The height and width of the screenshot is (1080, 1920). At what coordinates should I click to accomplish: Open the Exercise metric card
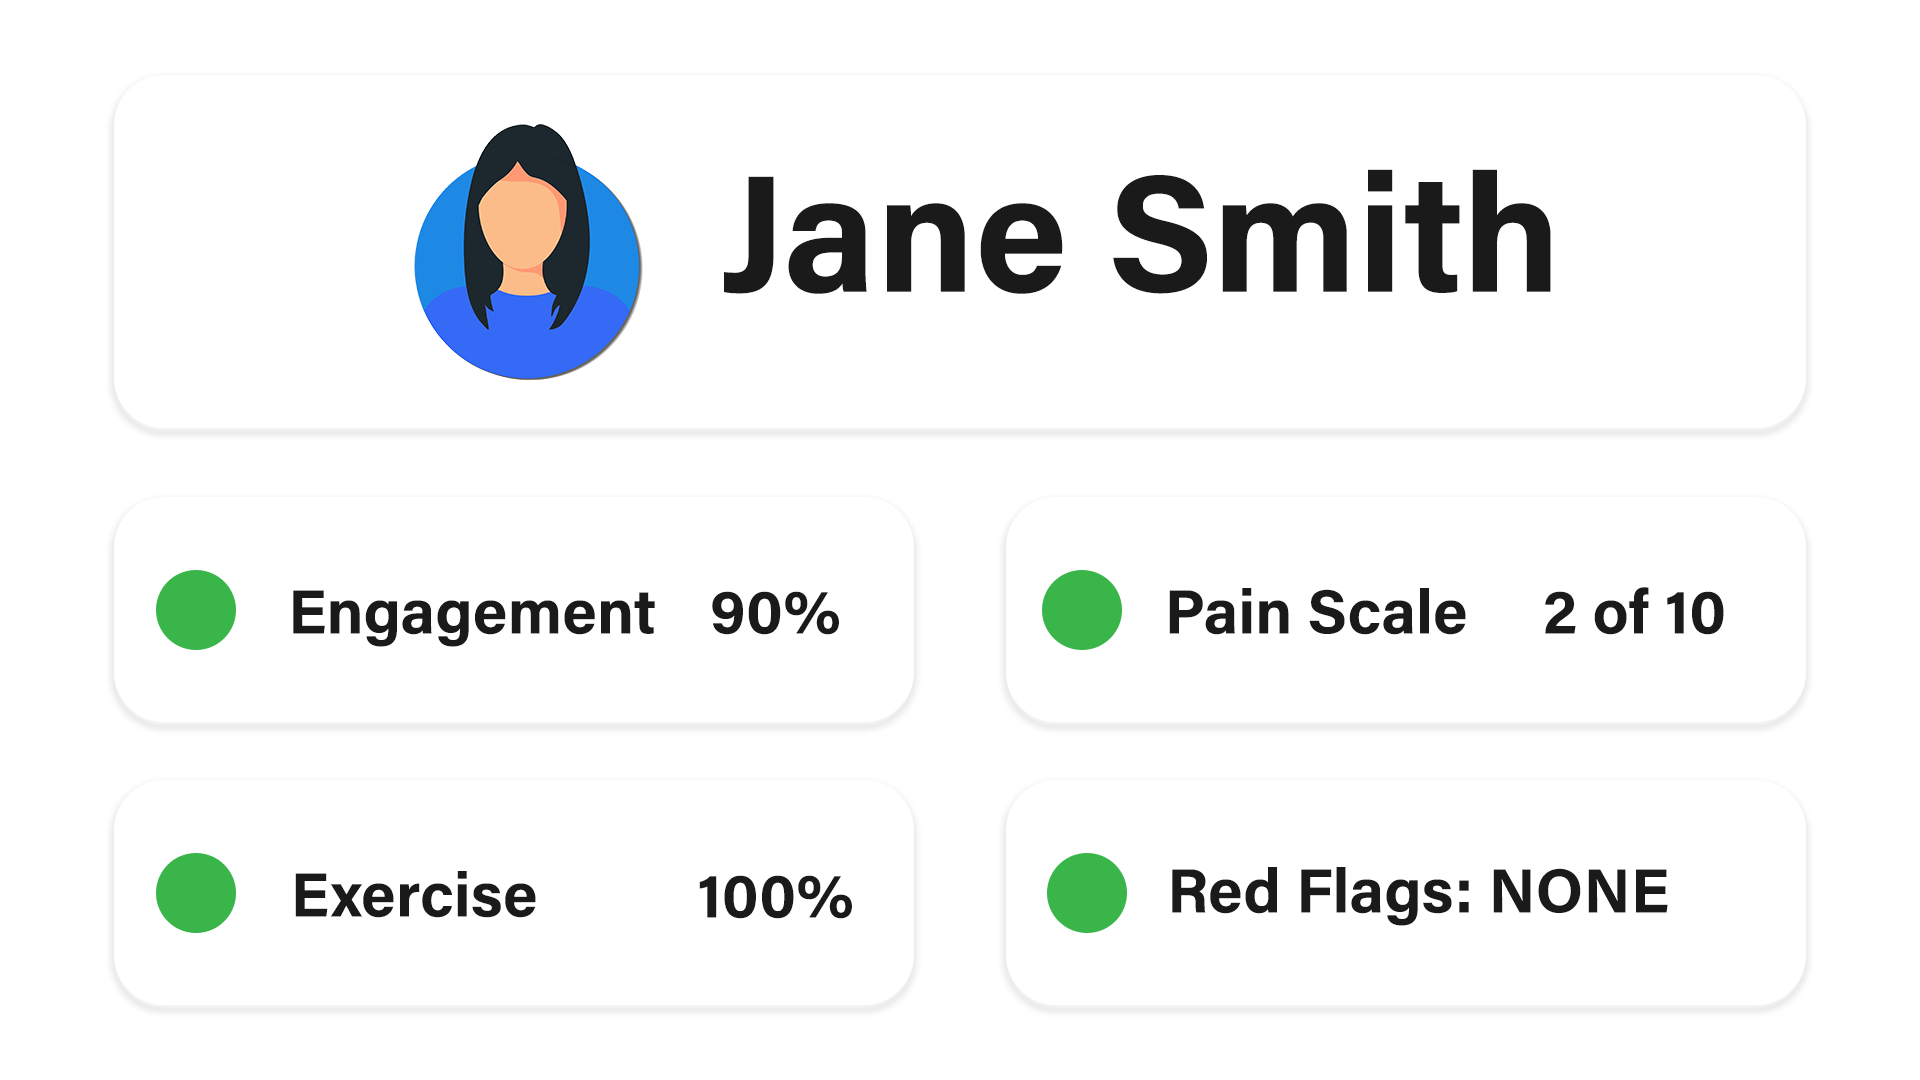tap(514, 970)
